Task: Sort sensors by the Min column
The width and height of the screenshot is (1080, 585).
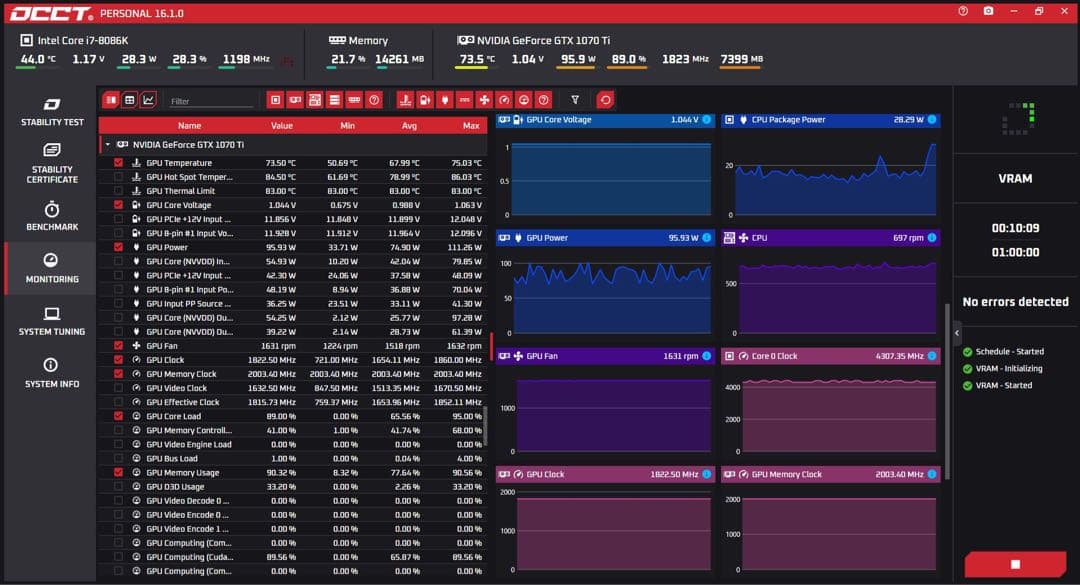Action: coord(348,125)
